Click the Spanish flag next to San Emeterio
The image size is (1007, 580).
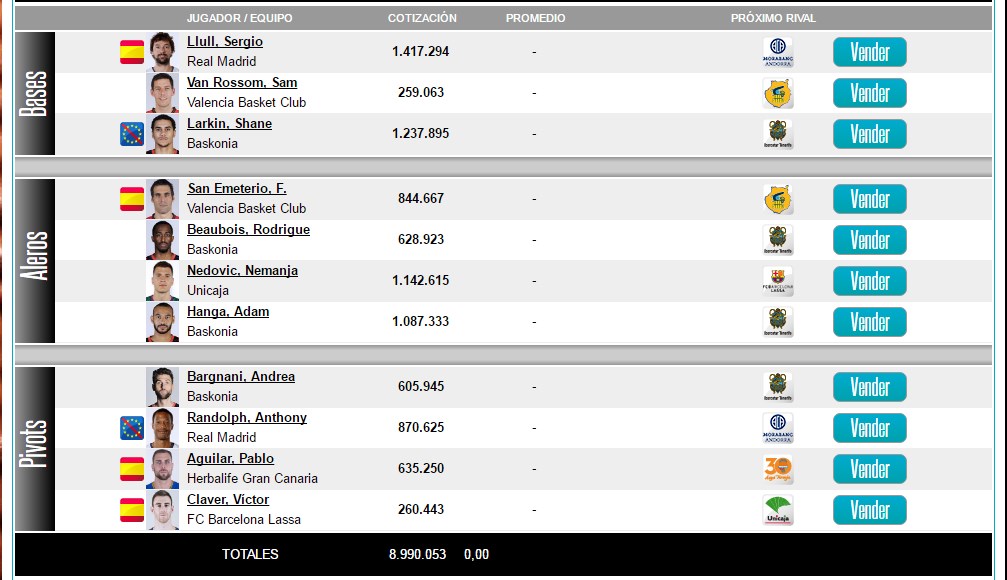(x=132, y=199)
